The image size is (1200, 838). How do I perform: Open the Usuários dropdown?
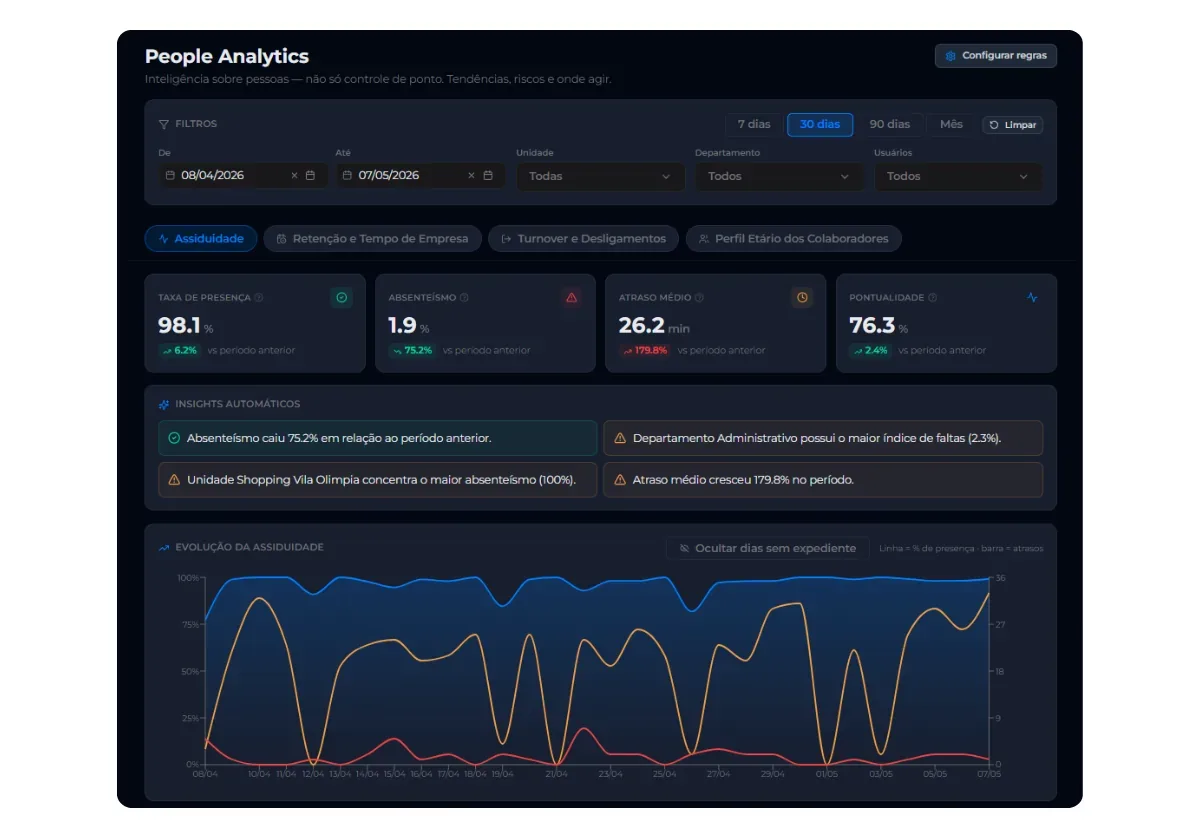(958, 176)
